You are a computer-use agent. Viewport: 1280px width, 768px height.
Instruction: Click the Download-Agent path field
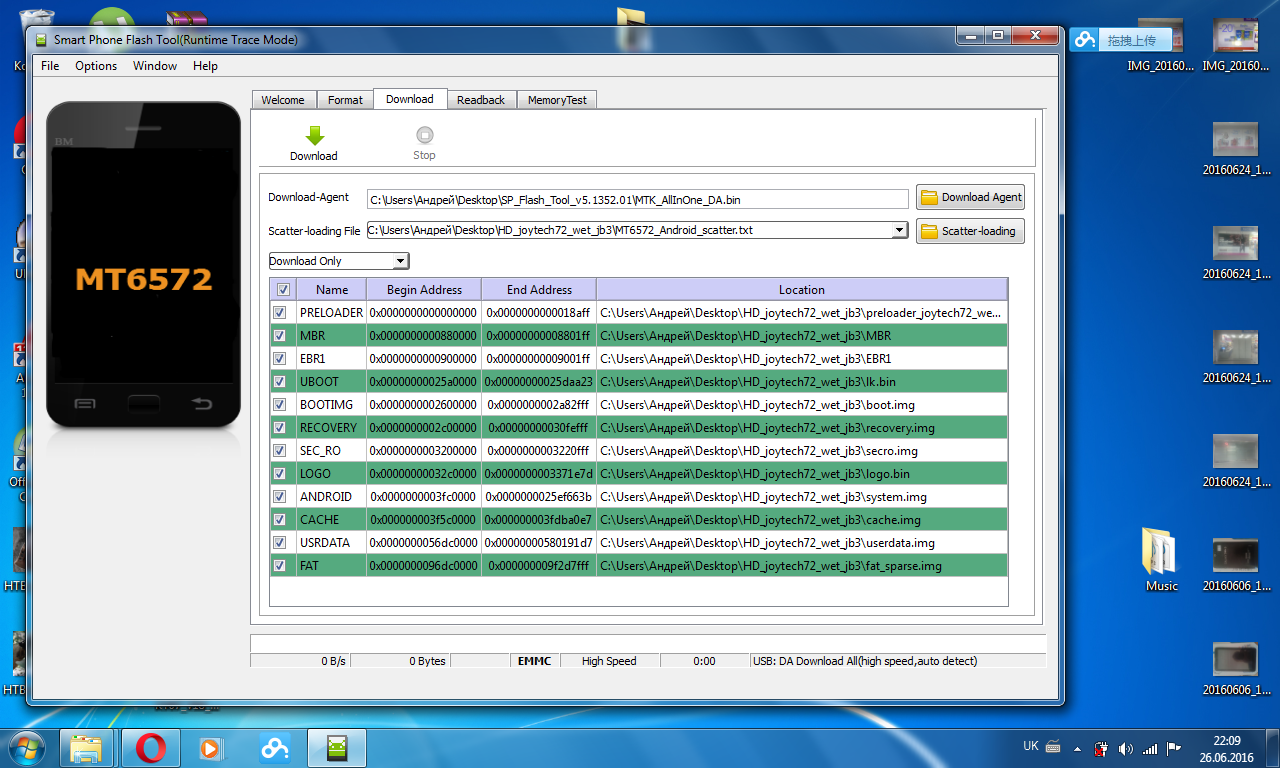coord(638,199)
